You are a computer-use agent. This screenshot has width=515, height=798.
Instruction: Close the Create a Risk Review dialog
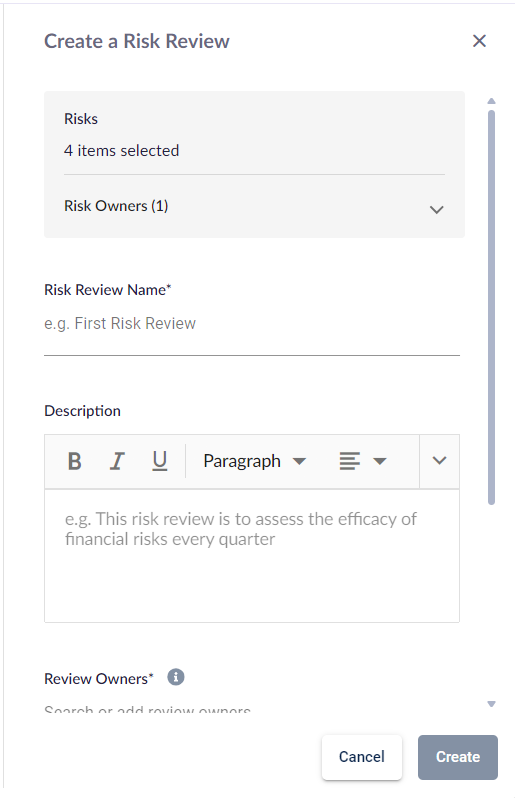tap(479, 41)
